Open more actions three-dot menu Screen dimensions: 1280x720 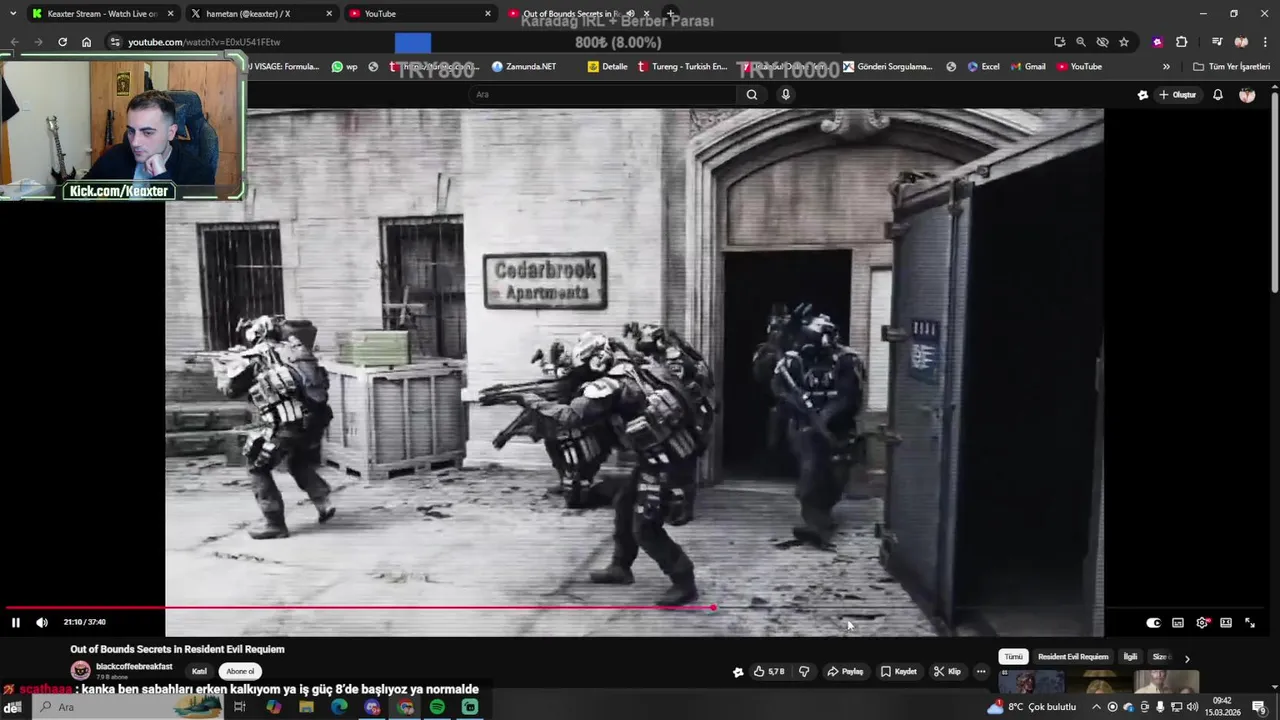pos(981,672)
